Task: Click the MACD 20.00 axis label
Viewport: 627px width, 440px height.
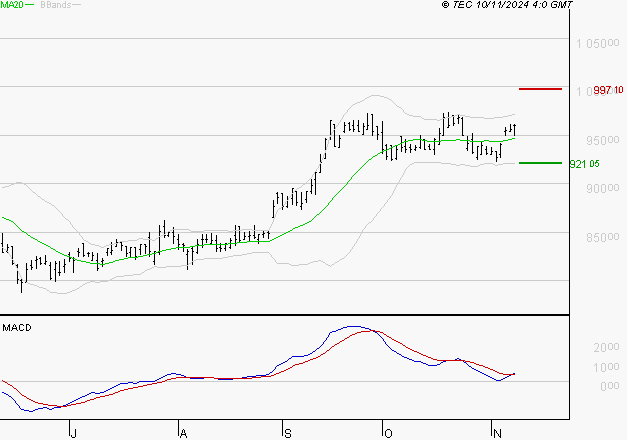Action: (x=606, y=347)
